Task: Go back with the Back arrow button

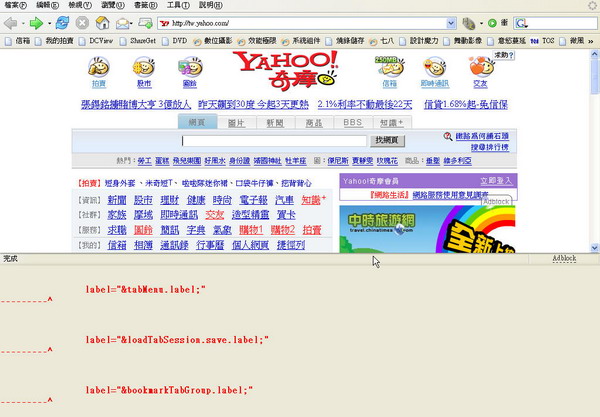Action: 11,24
